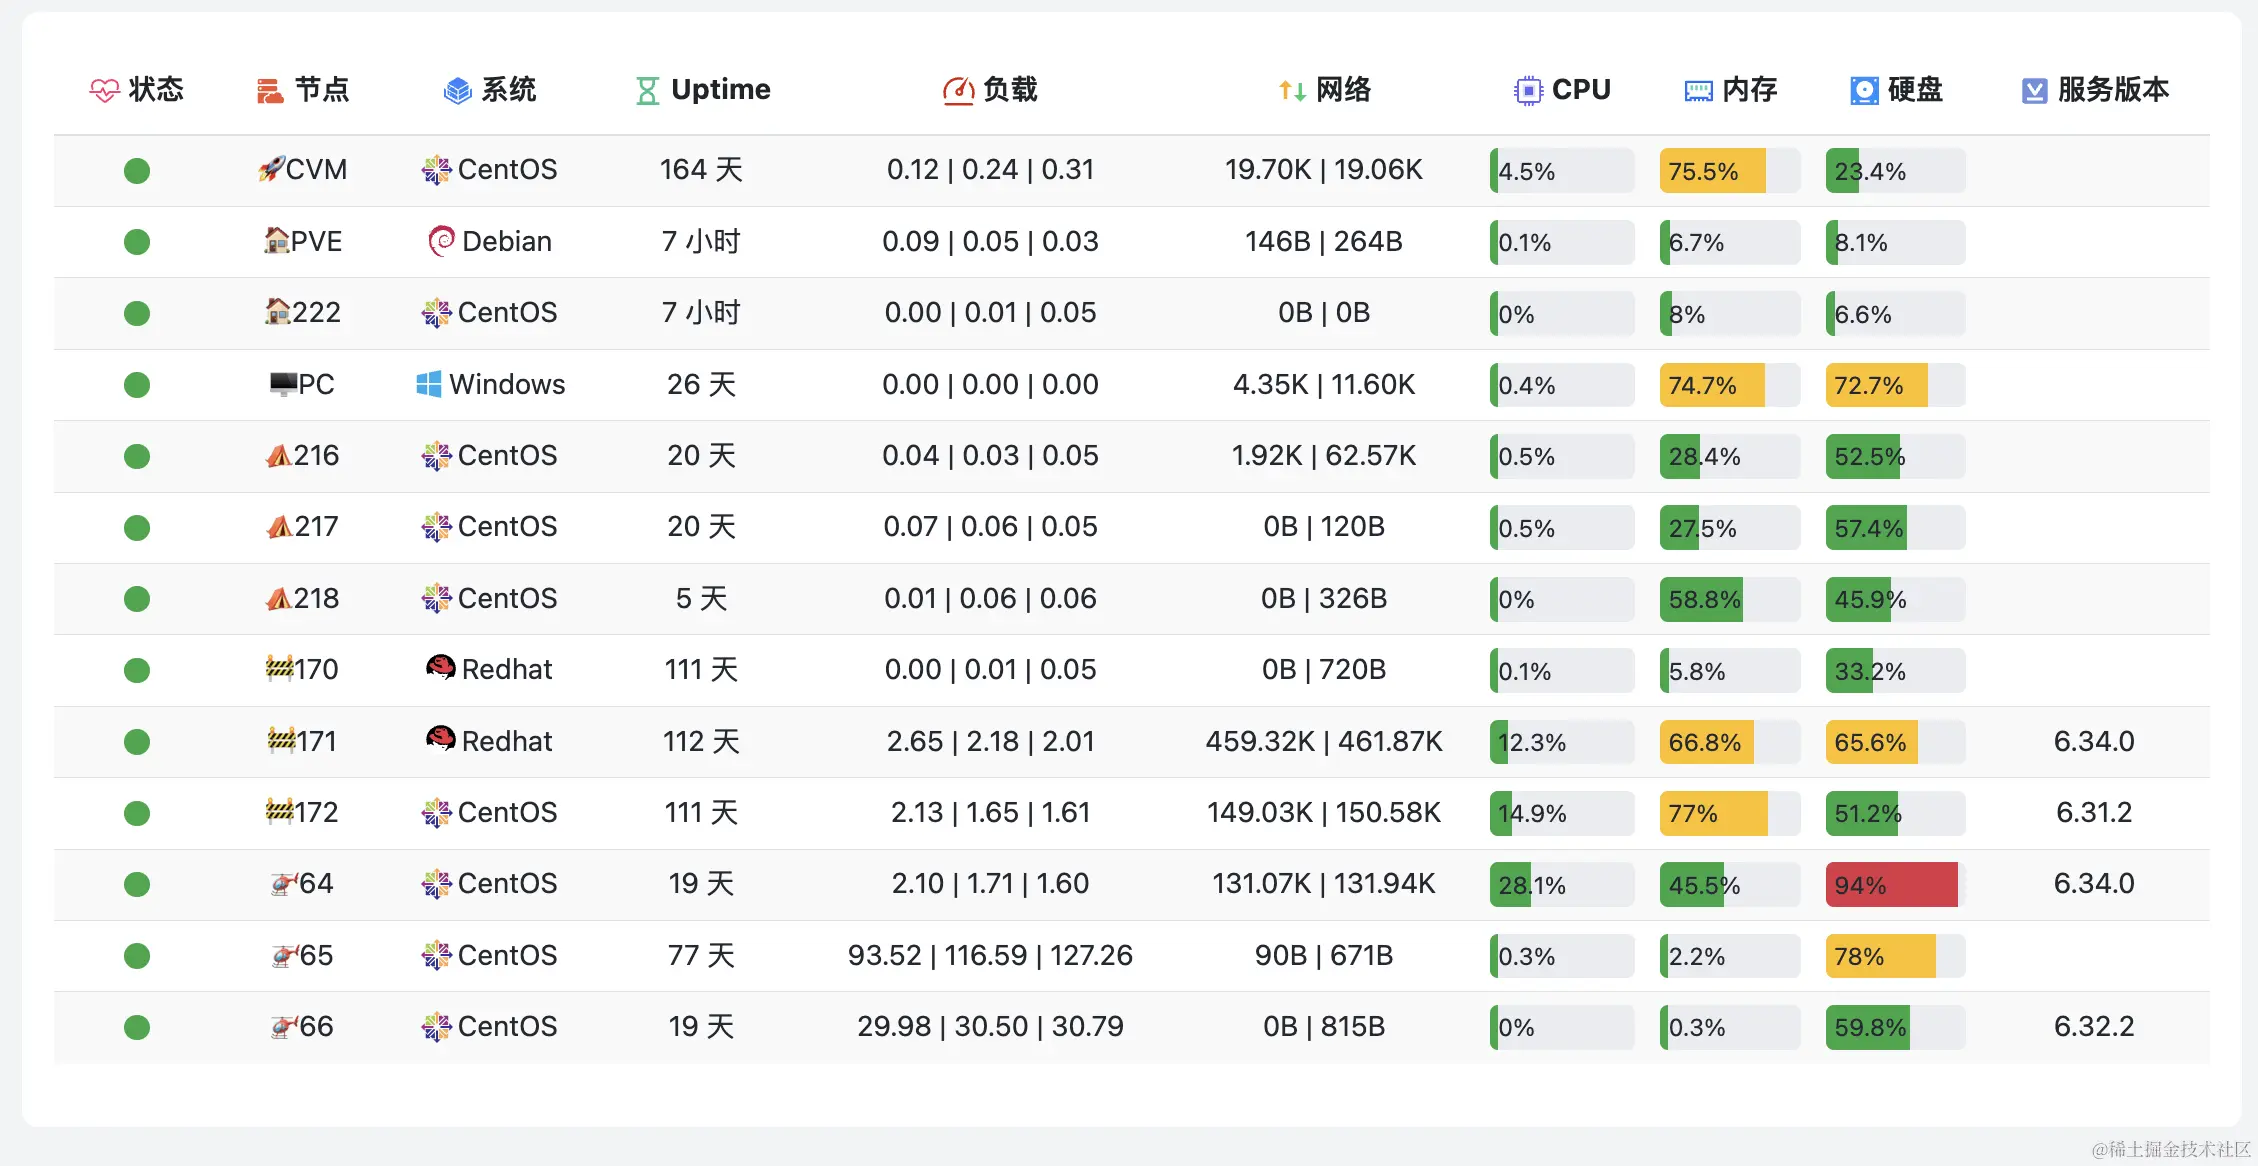
Task: Click the gauge load header icon
Action: tap(957, 91)
